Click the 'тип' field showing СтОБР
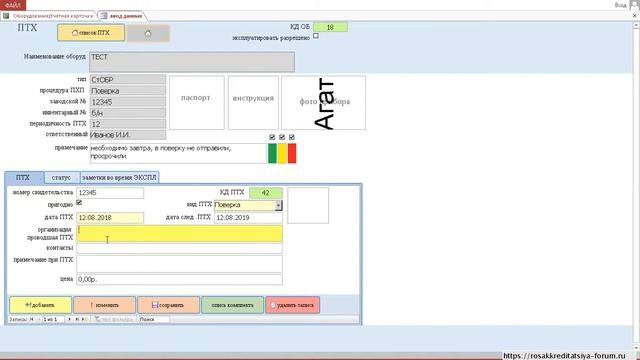The image size is (640, 360). point(128,79)
